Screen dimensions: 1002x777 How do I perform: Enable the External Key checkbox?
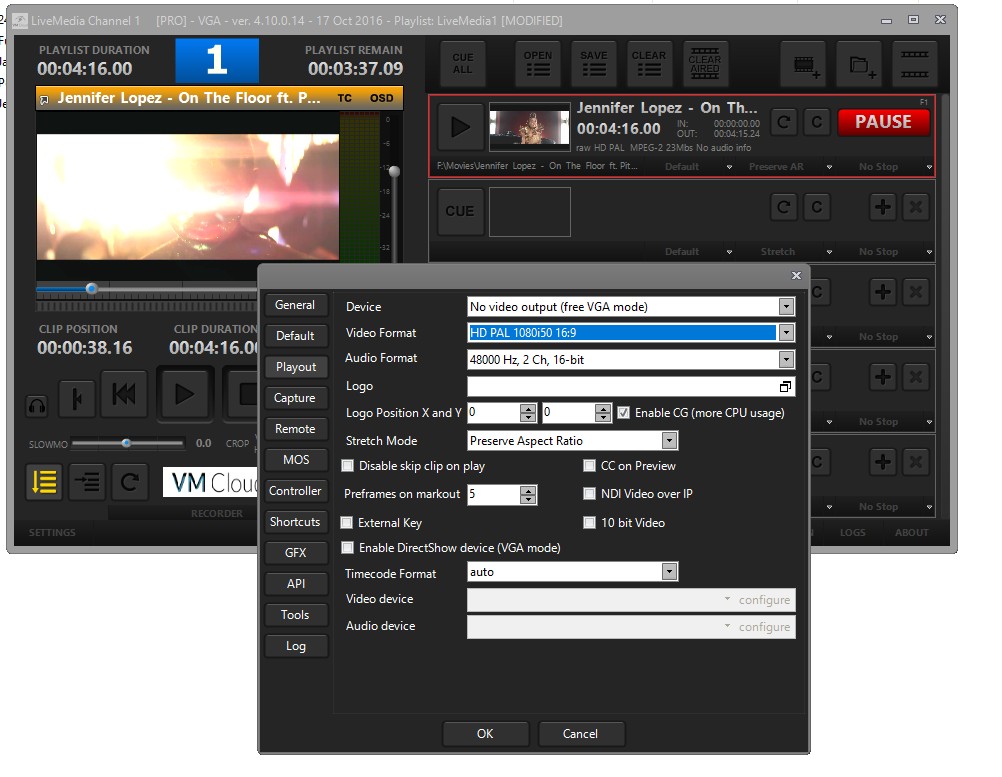[347, 523]
